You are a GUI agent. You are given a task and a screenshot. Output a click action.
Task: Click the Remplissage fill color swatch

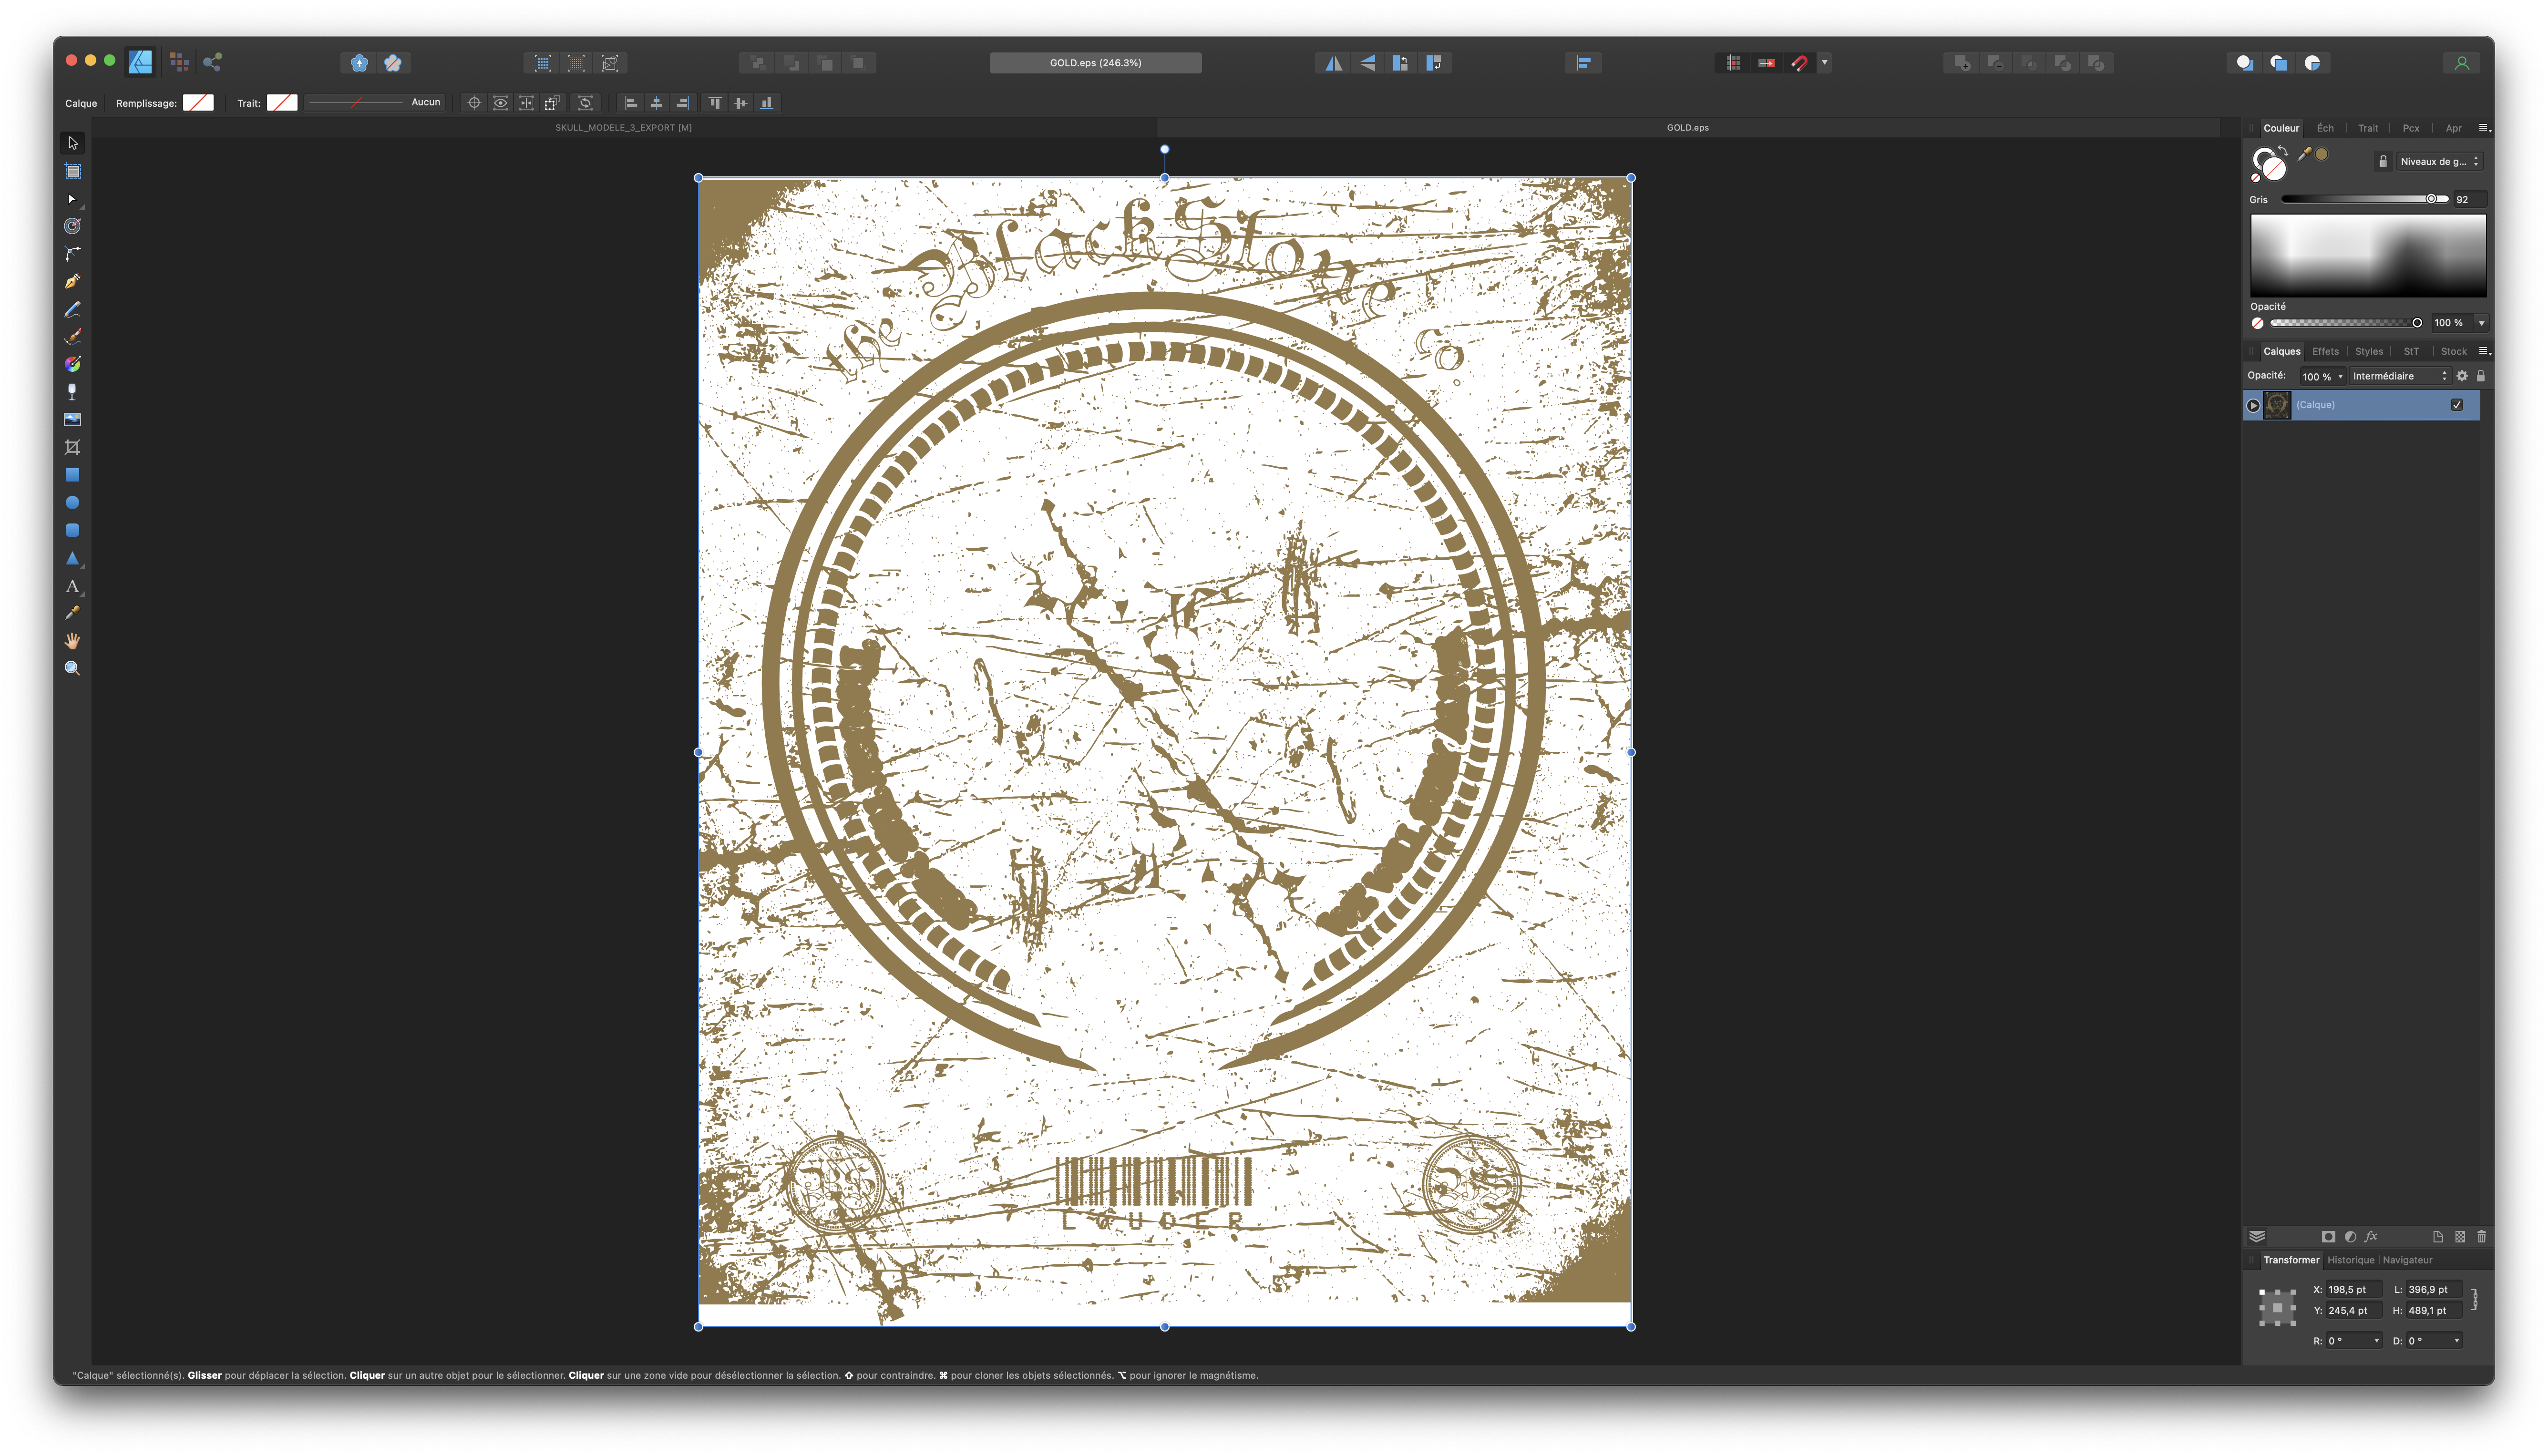tap(198, 103)
